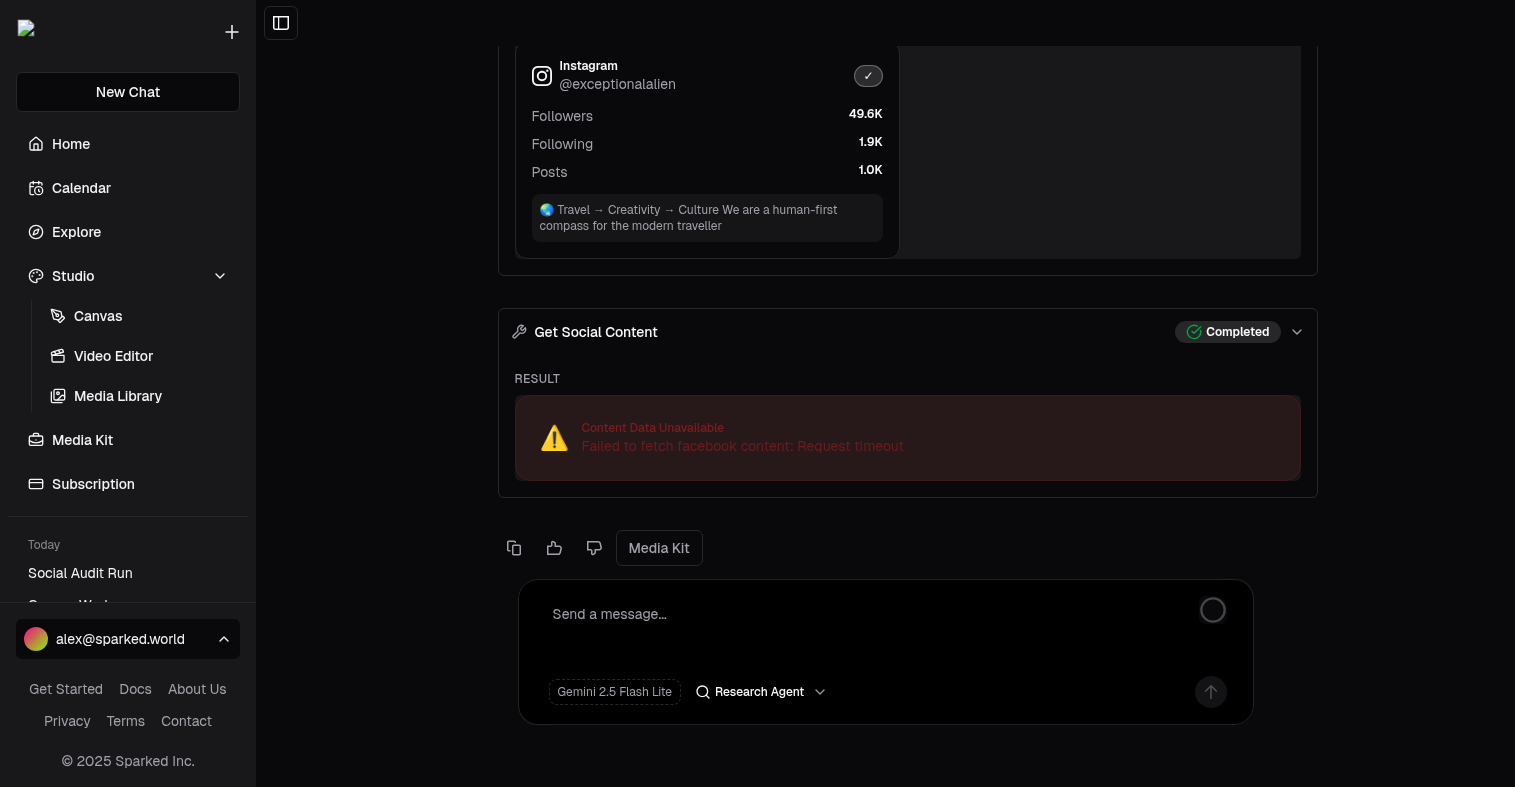Open the Media Library page
The height and width of the screenshot is (787, 1515).
(x=117, y=396)
